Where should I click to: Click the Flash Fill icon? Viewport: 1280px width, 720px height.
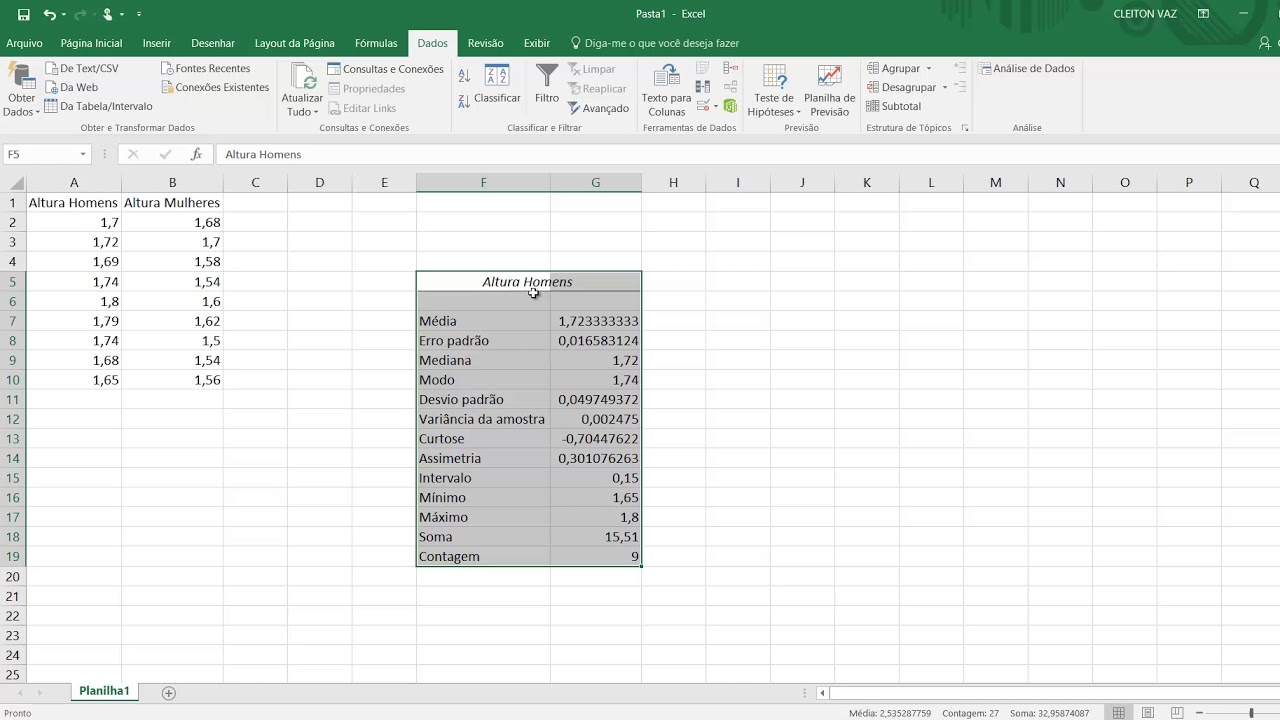(703, 68)
